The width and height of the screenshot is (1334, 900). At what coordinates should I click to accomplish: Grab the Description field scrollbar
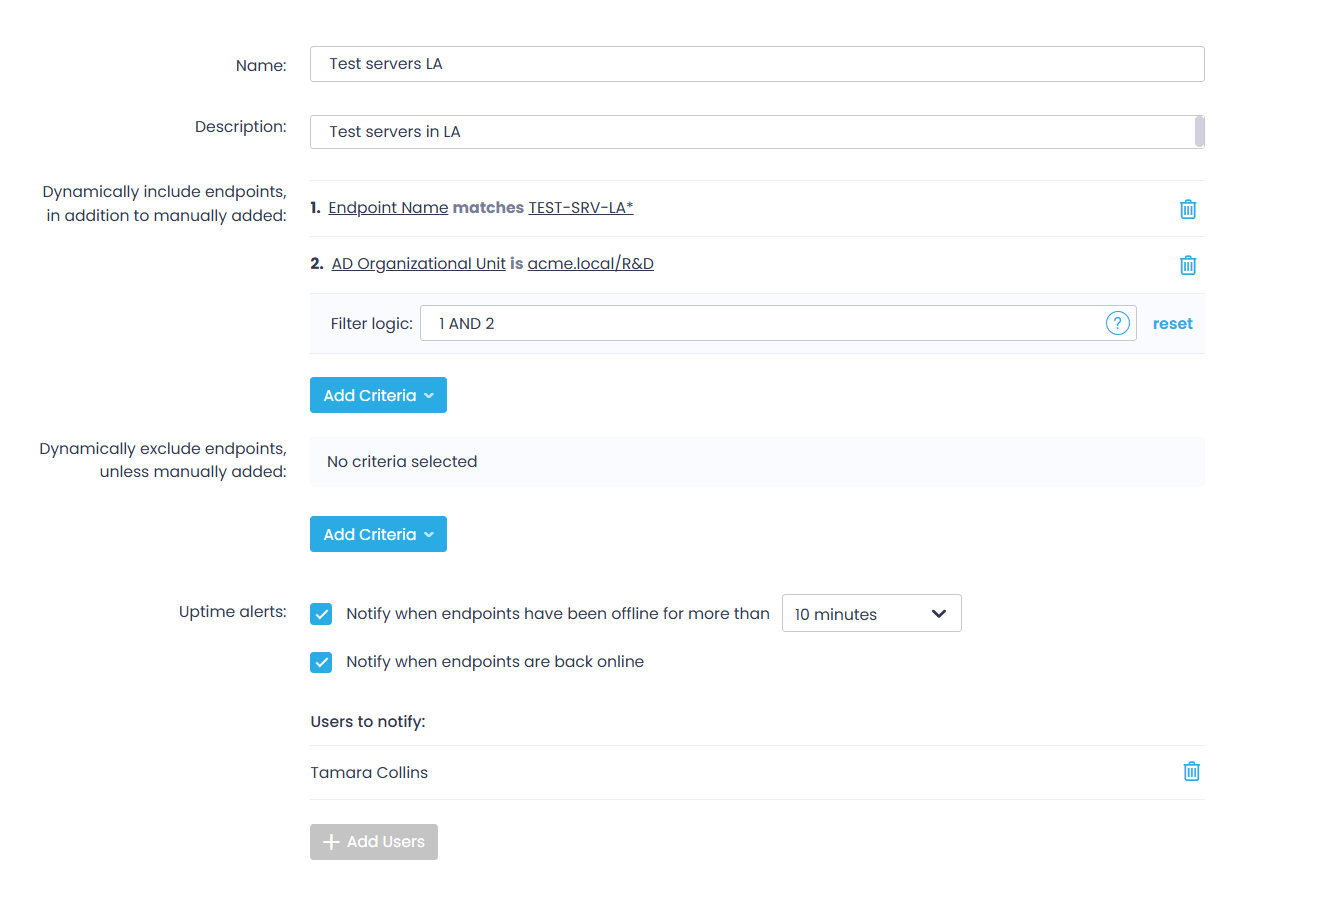tap(1199, 132)
